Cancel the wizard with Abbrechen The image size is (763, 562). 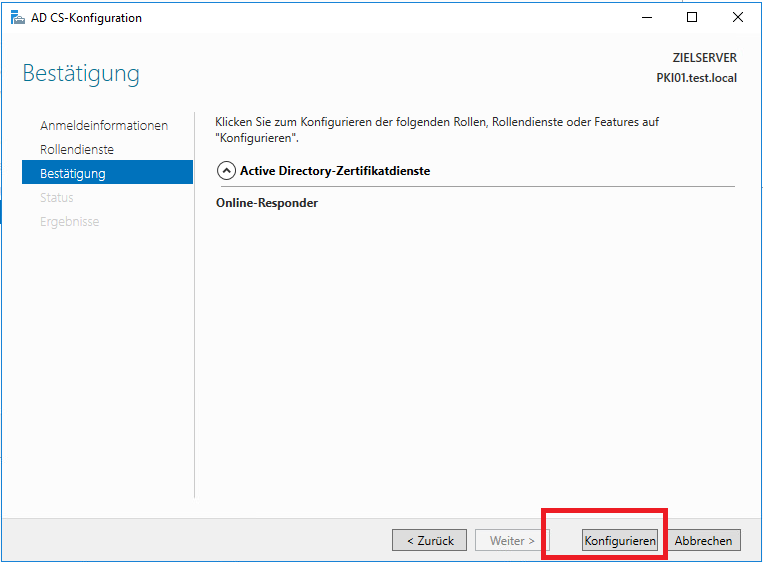[x=704, y=541]
